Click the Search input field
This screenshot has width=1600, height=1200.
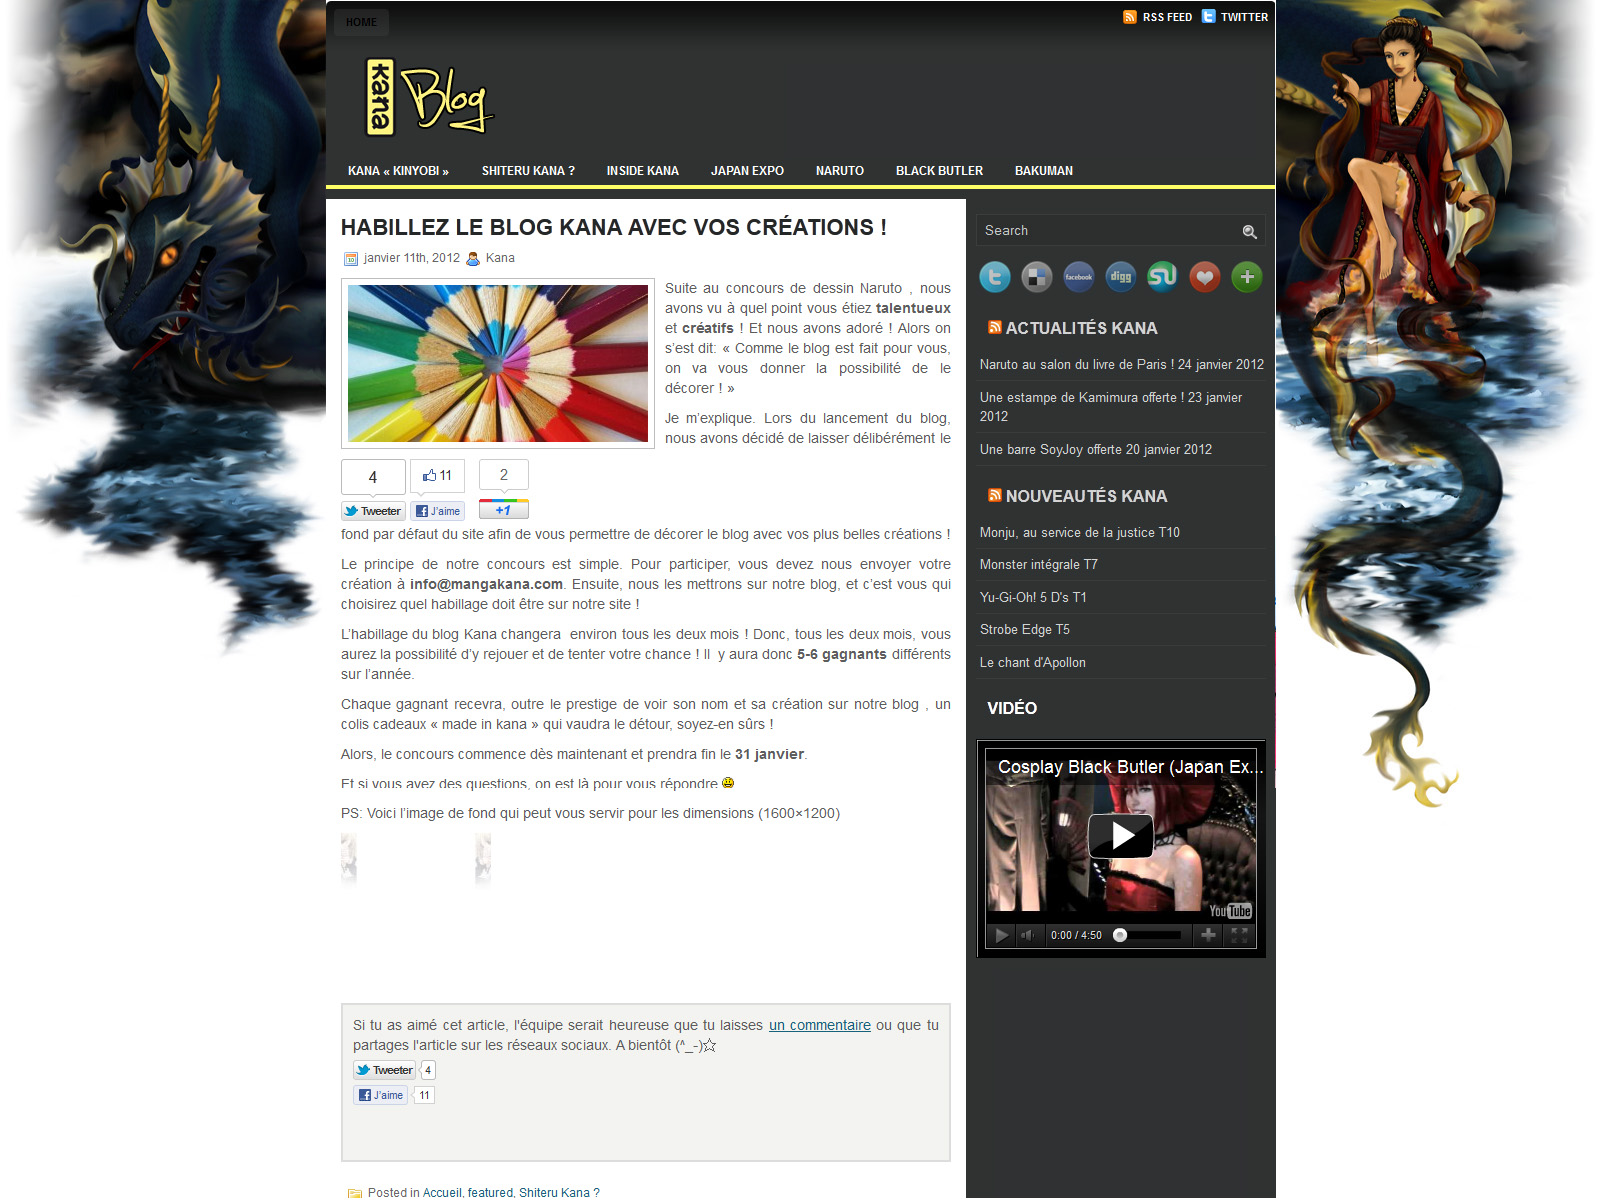point(1105,231)
